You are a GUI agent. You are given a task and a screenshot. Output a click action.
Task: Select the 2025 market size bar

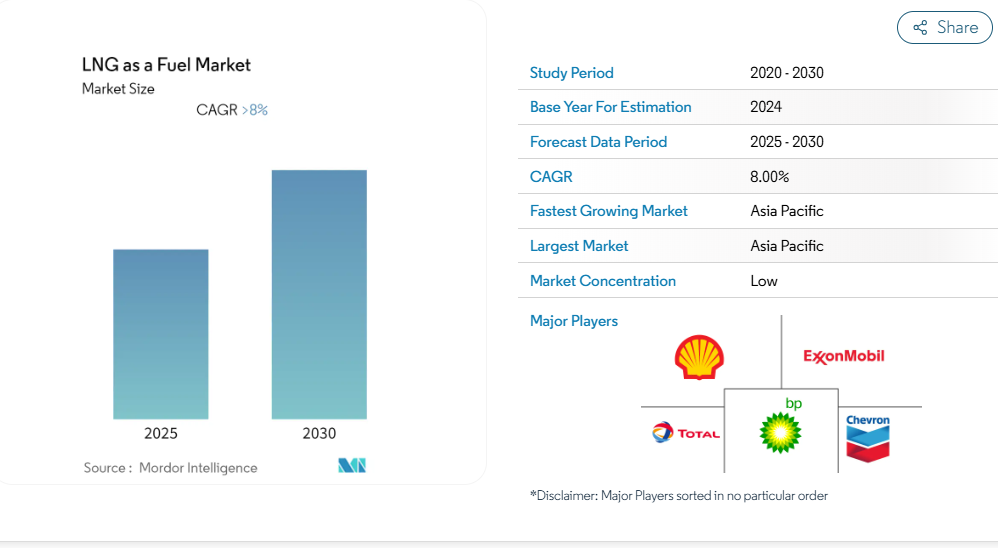click(x=160, y=334)
